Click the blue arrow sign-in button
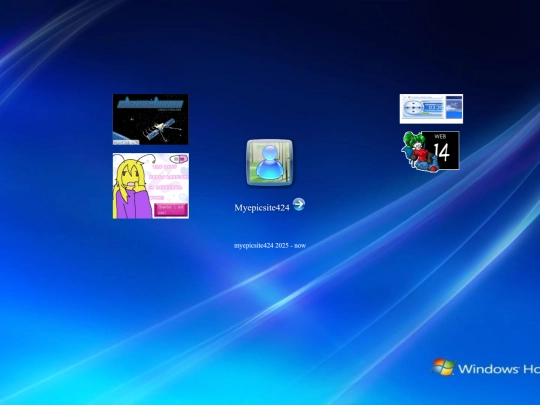This screenshot has width=540, height=405. pos(299,204)
